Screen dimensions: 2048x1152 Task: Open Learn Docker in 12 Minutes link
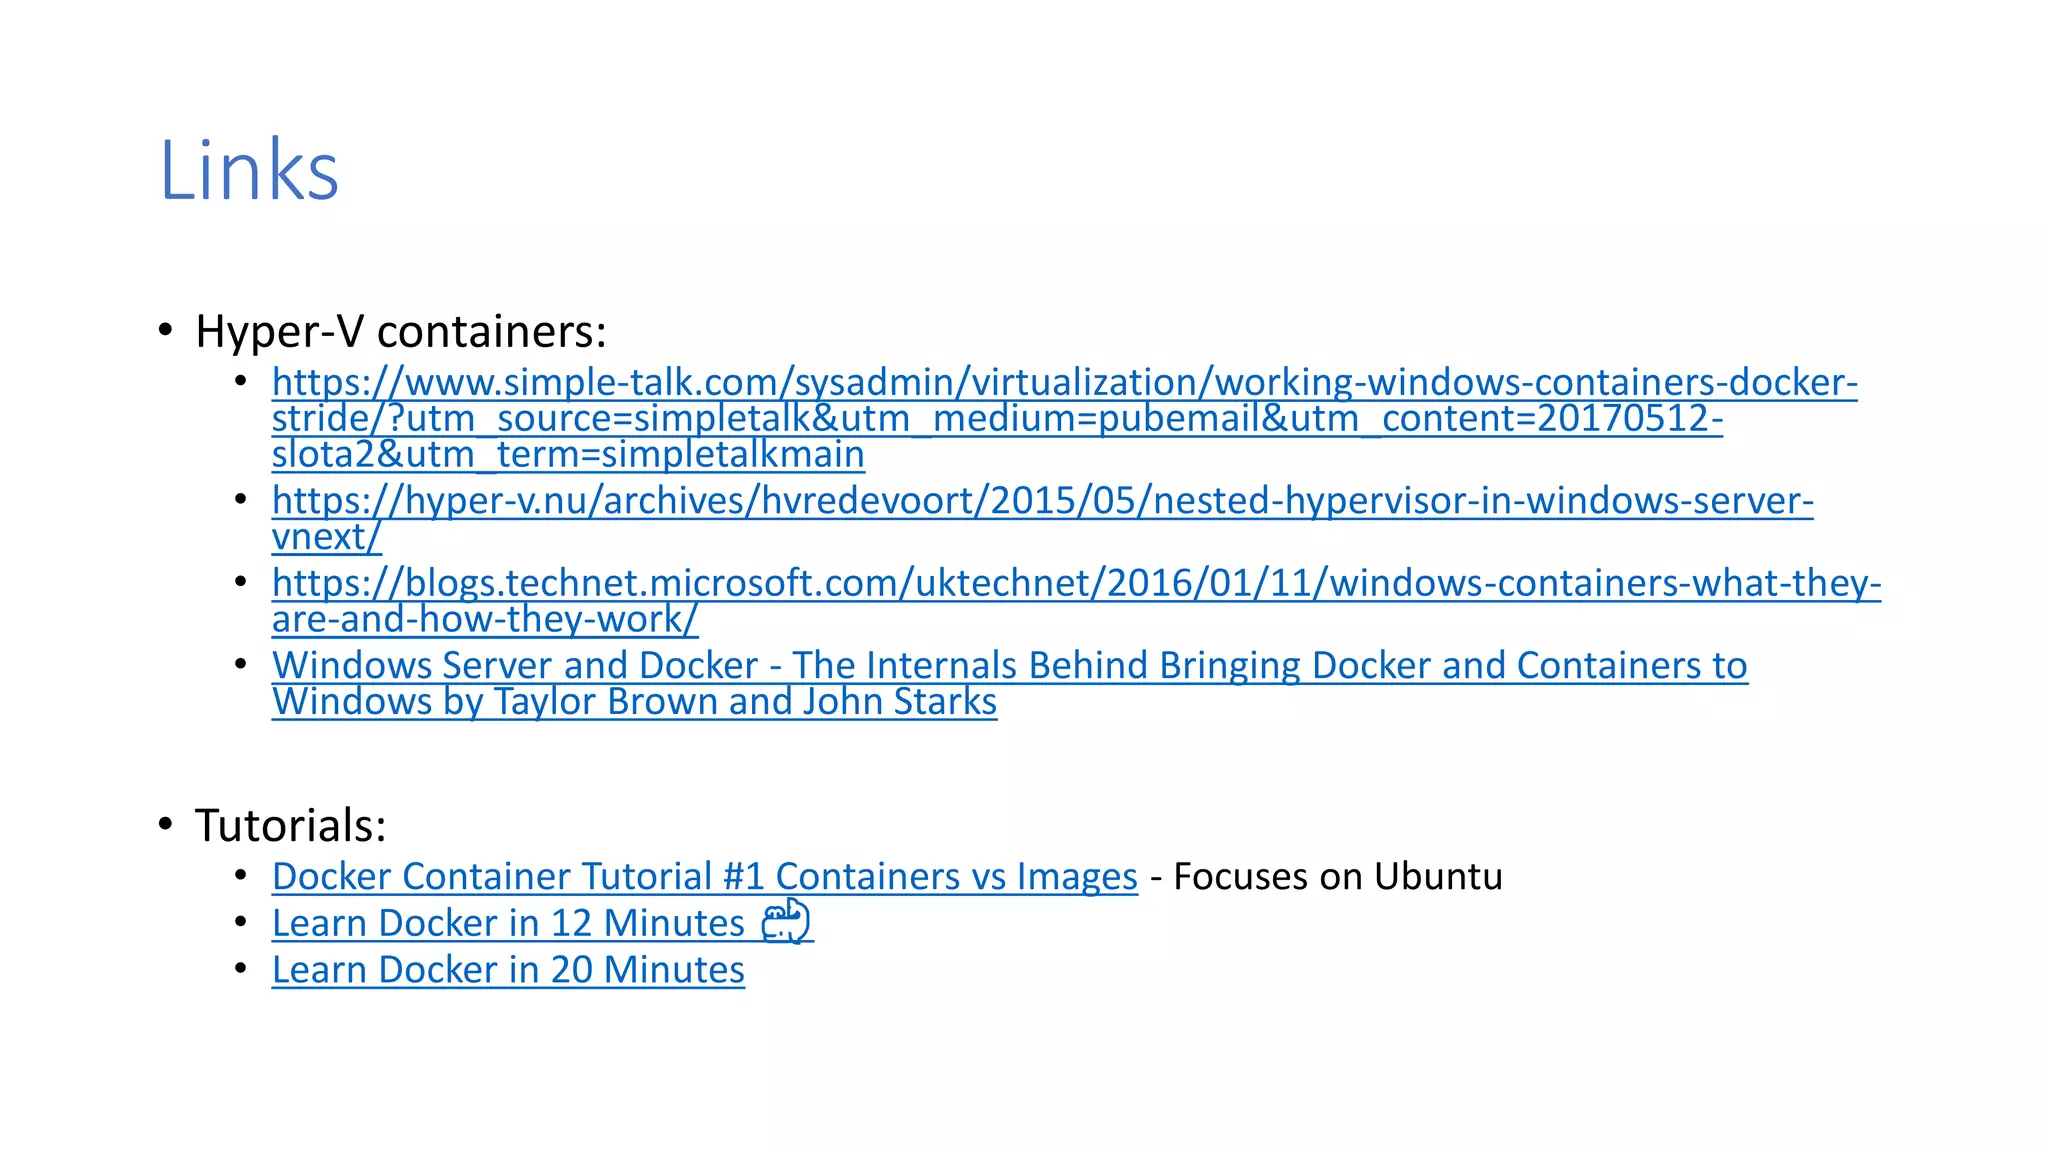[x=508, y=923]
